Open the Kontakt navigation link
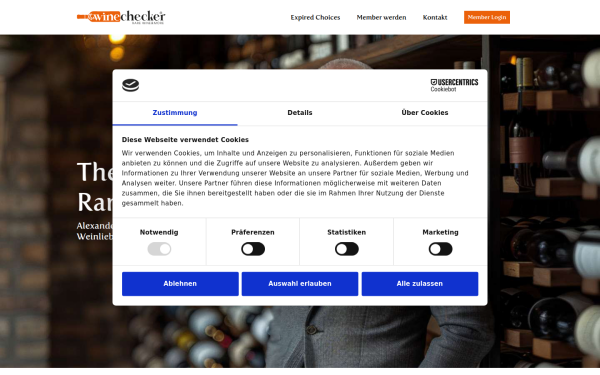 click(435, 18)
